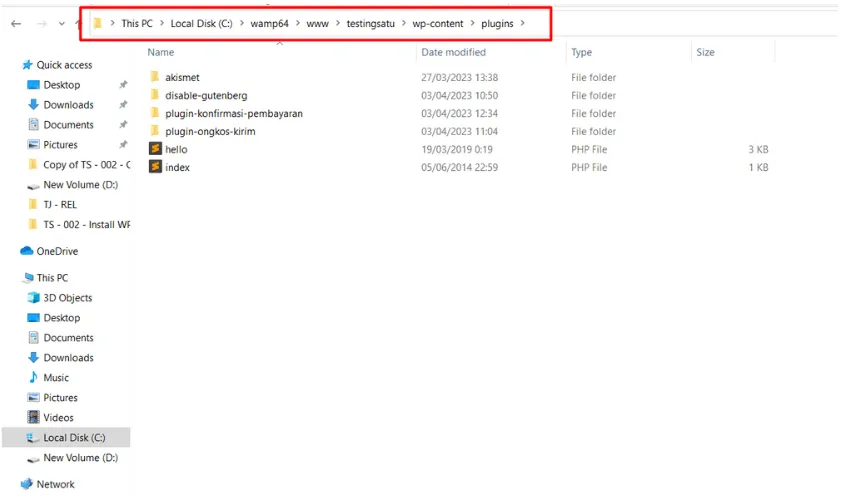Expand chevron after wamp64 breadcrumb
Image resolution: width=841 pixels, height=497 pixels.
[x=298, y=23]
